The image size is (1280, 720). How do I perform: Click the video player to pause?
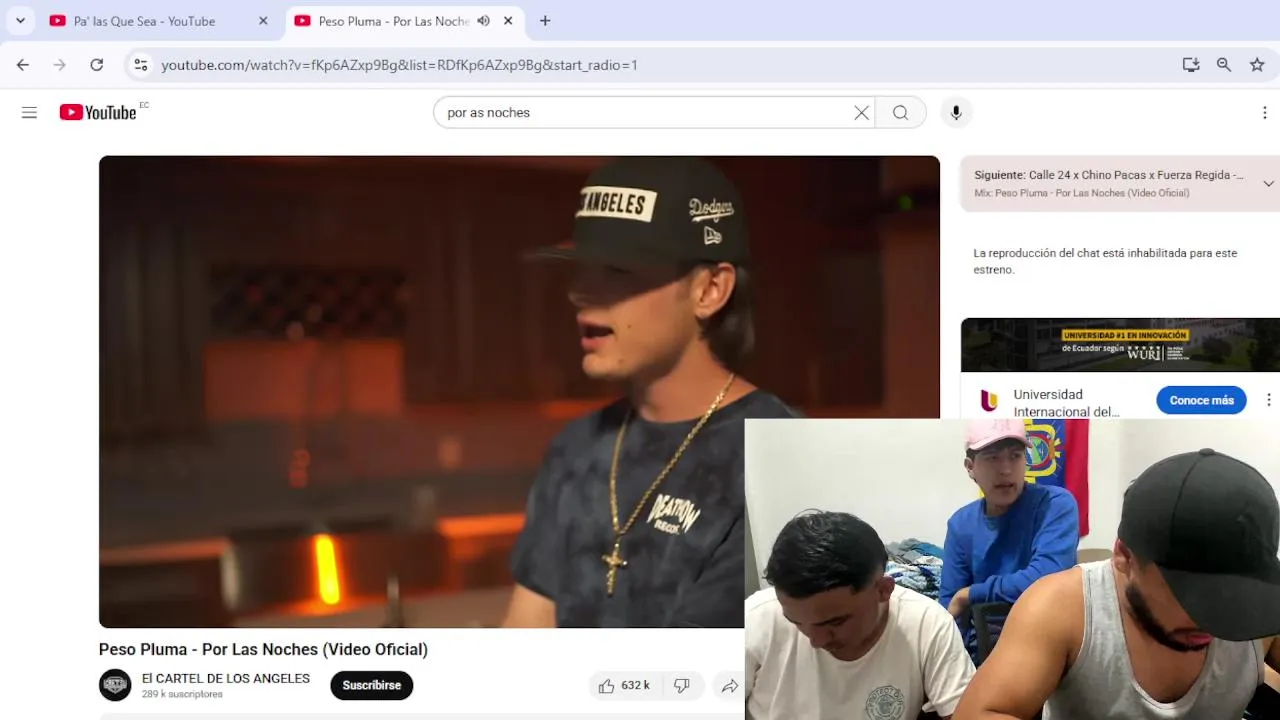coord(519,391)
